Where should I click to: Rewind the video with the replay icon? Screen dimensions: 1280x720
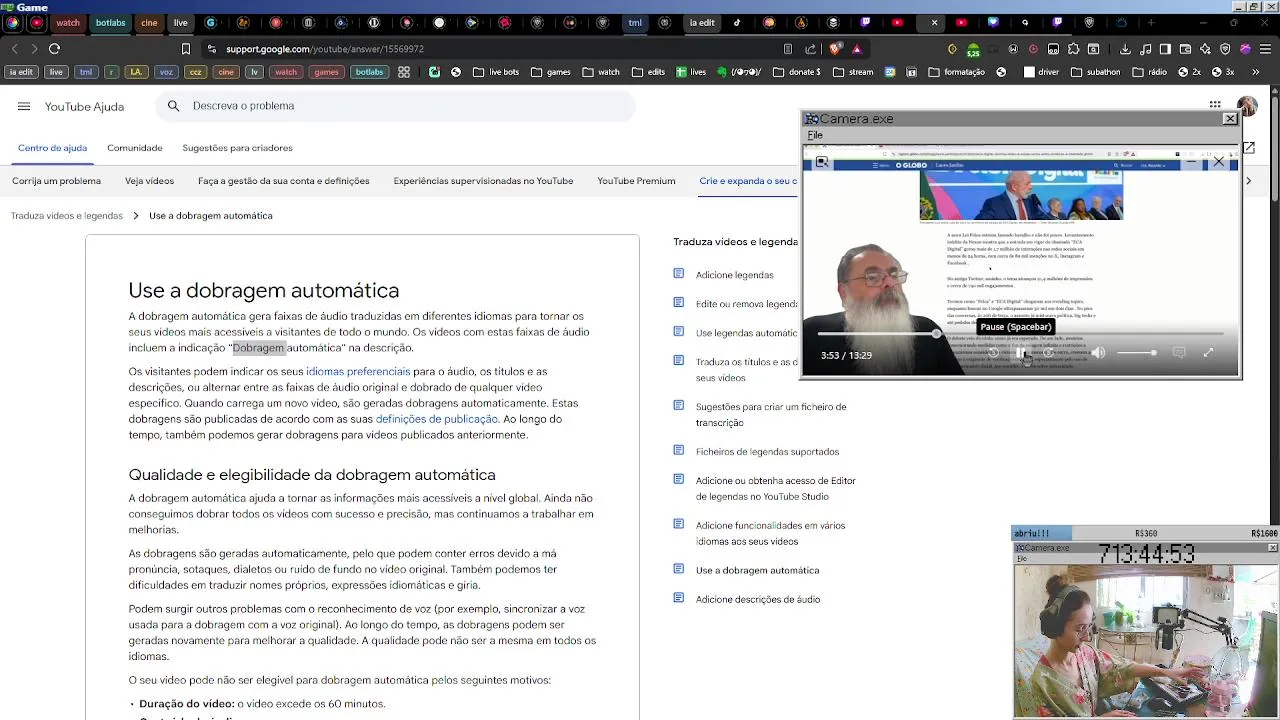[x=993, y=353]
